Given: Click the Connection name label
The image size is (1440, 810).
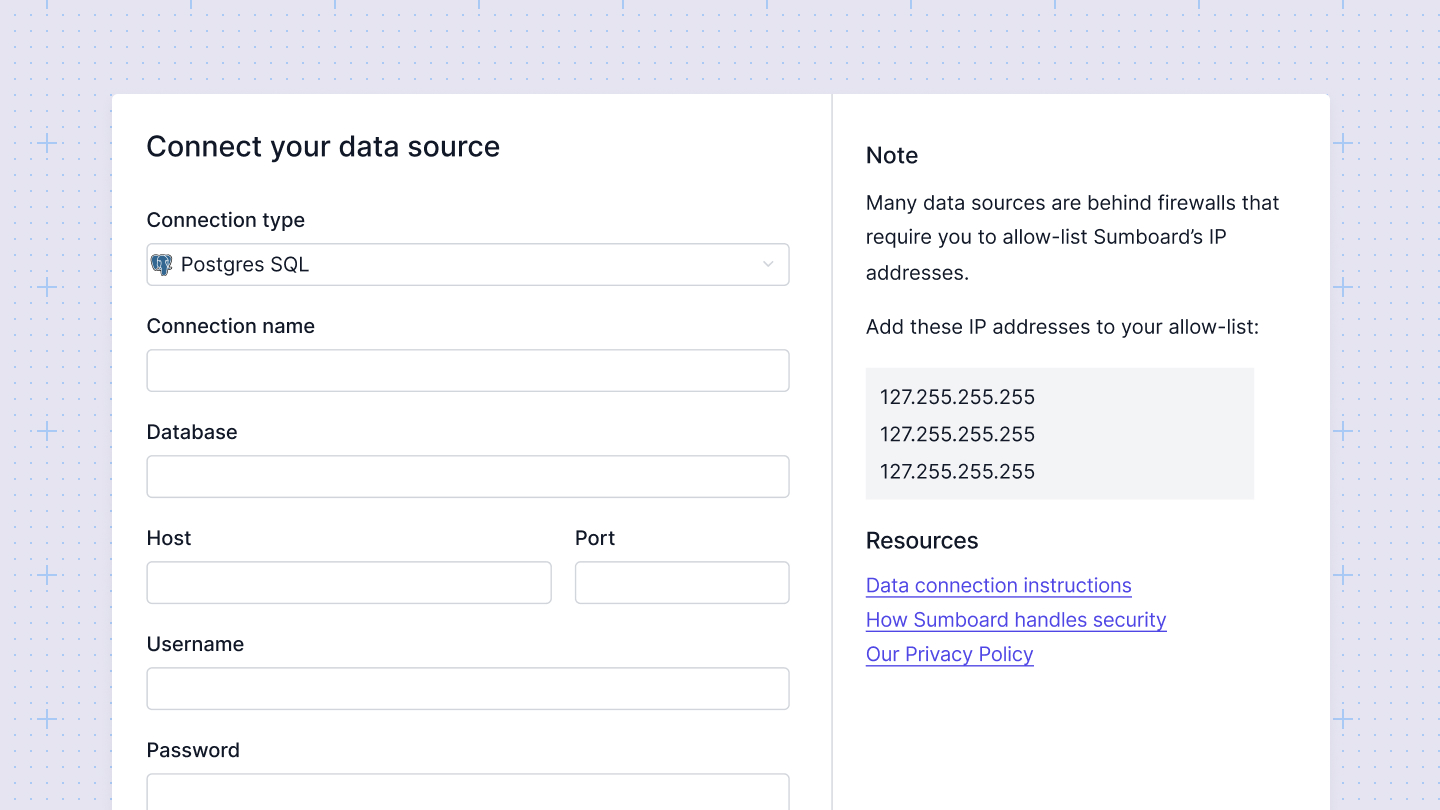Looking at the screenshot, I should tap(230, 326).
